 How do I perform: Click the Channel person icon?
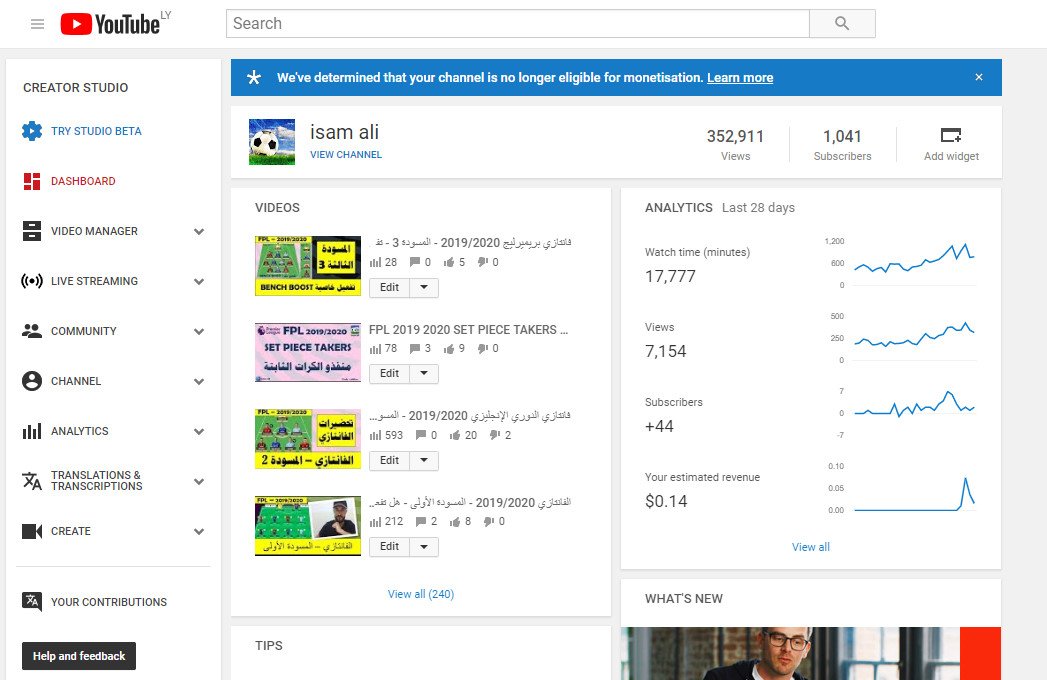pos(31,381)
